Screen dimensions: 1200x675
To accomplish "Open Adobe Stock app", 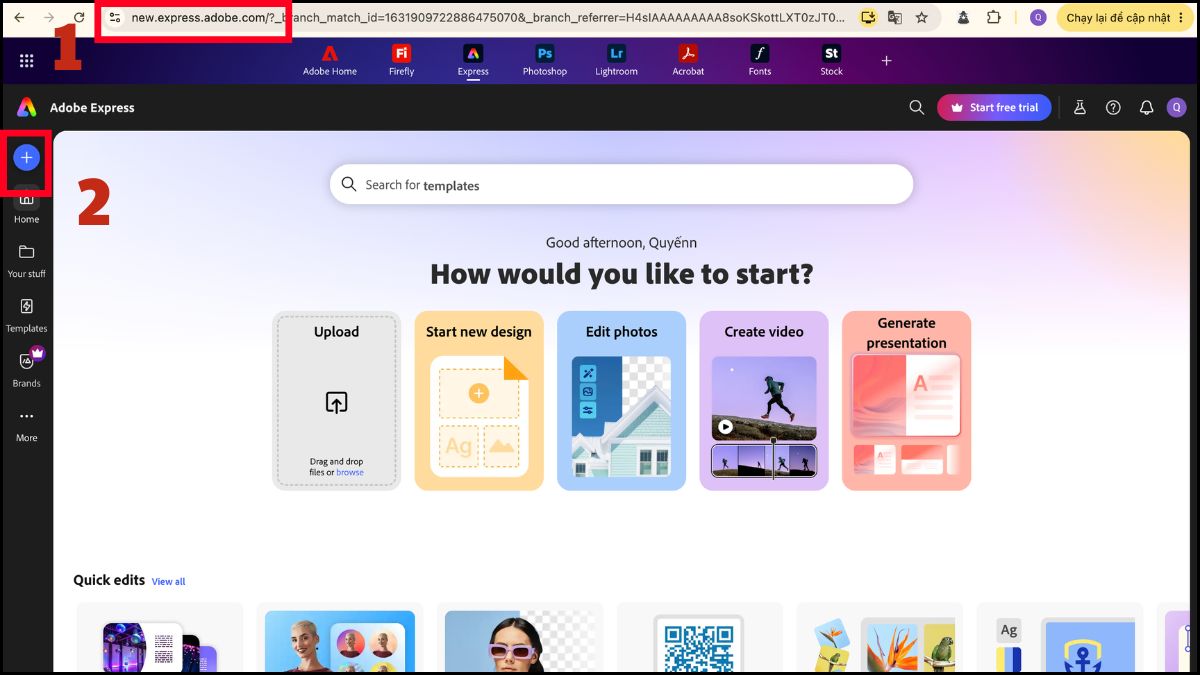I will tap(832, 60).
